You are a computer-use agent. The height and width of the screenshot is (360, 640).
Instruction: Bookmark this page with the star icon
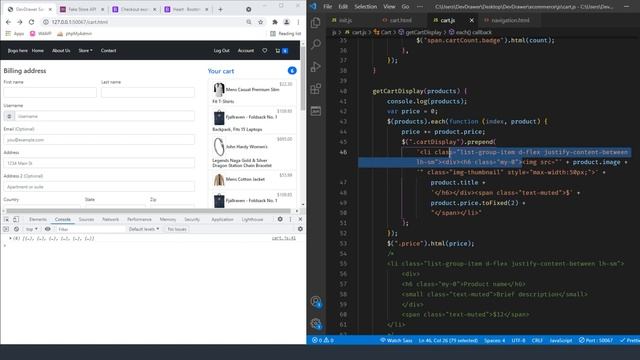coord(260,22)
